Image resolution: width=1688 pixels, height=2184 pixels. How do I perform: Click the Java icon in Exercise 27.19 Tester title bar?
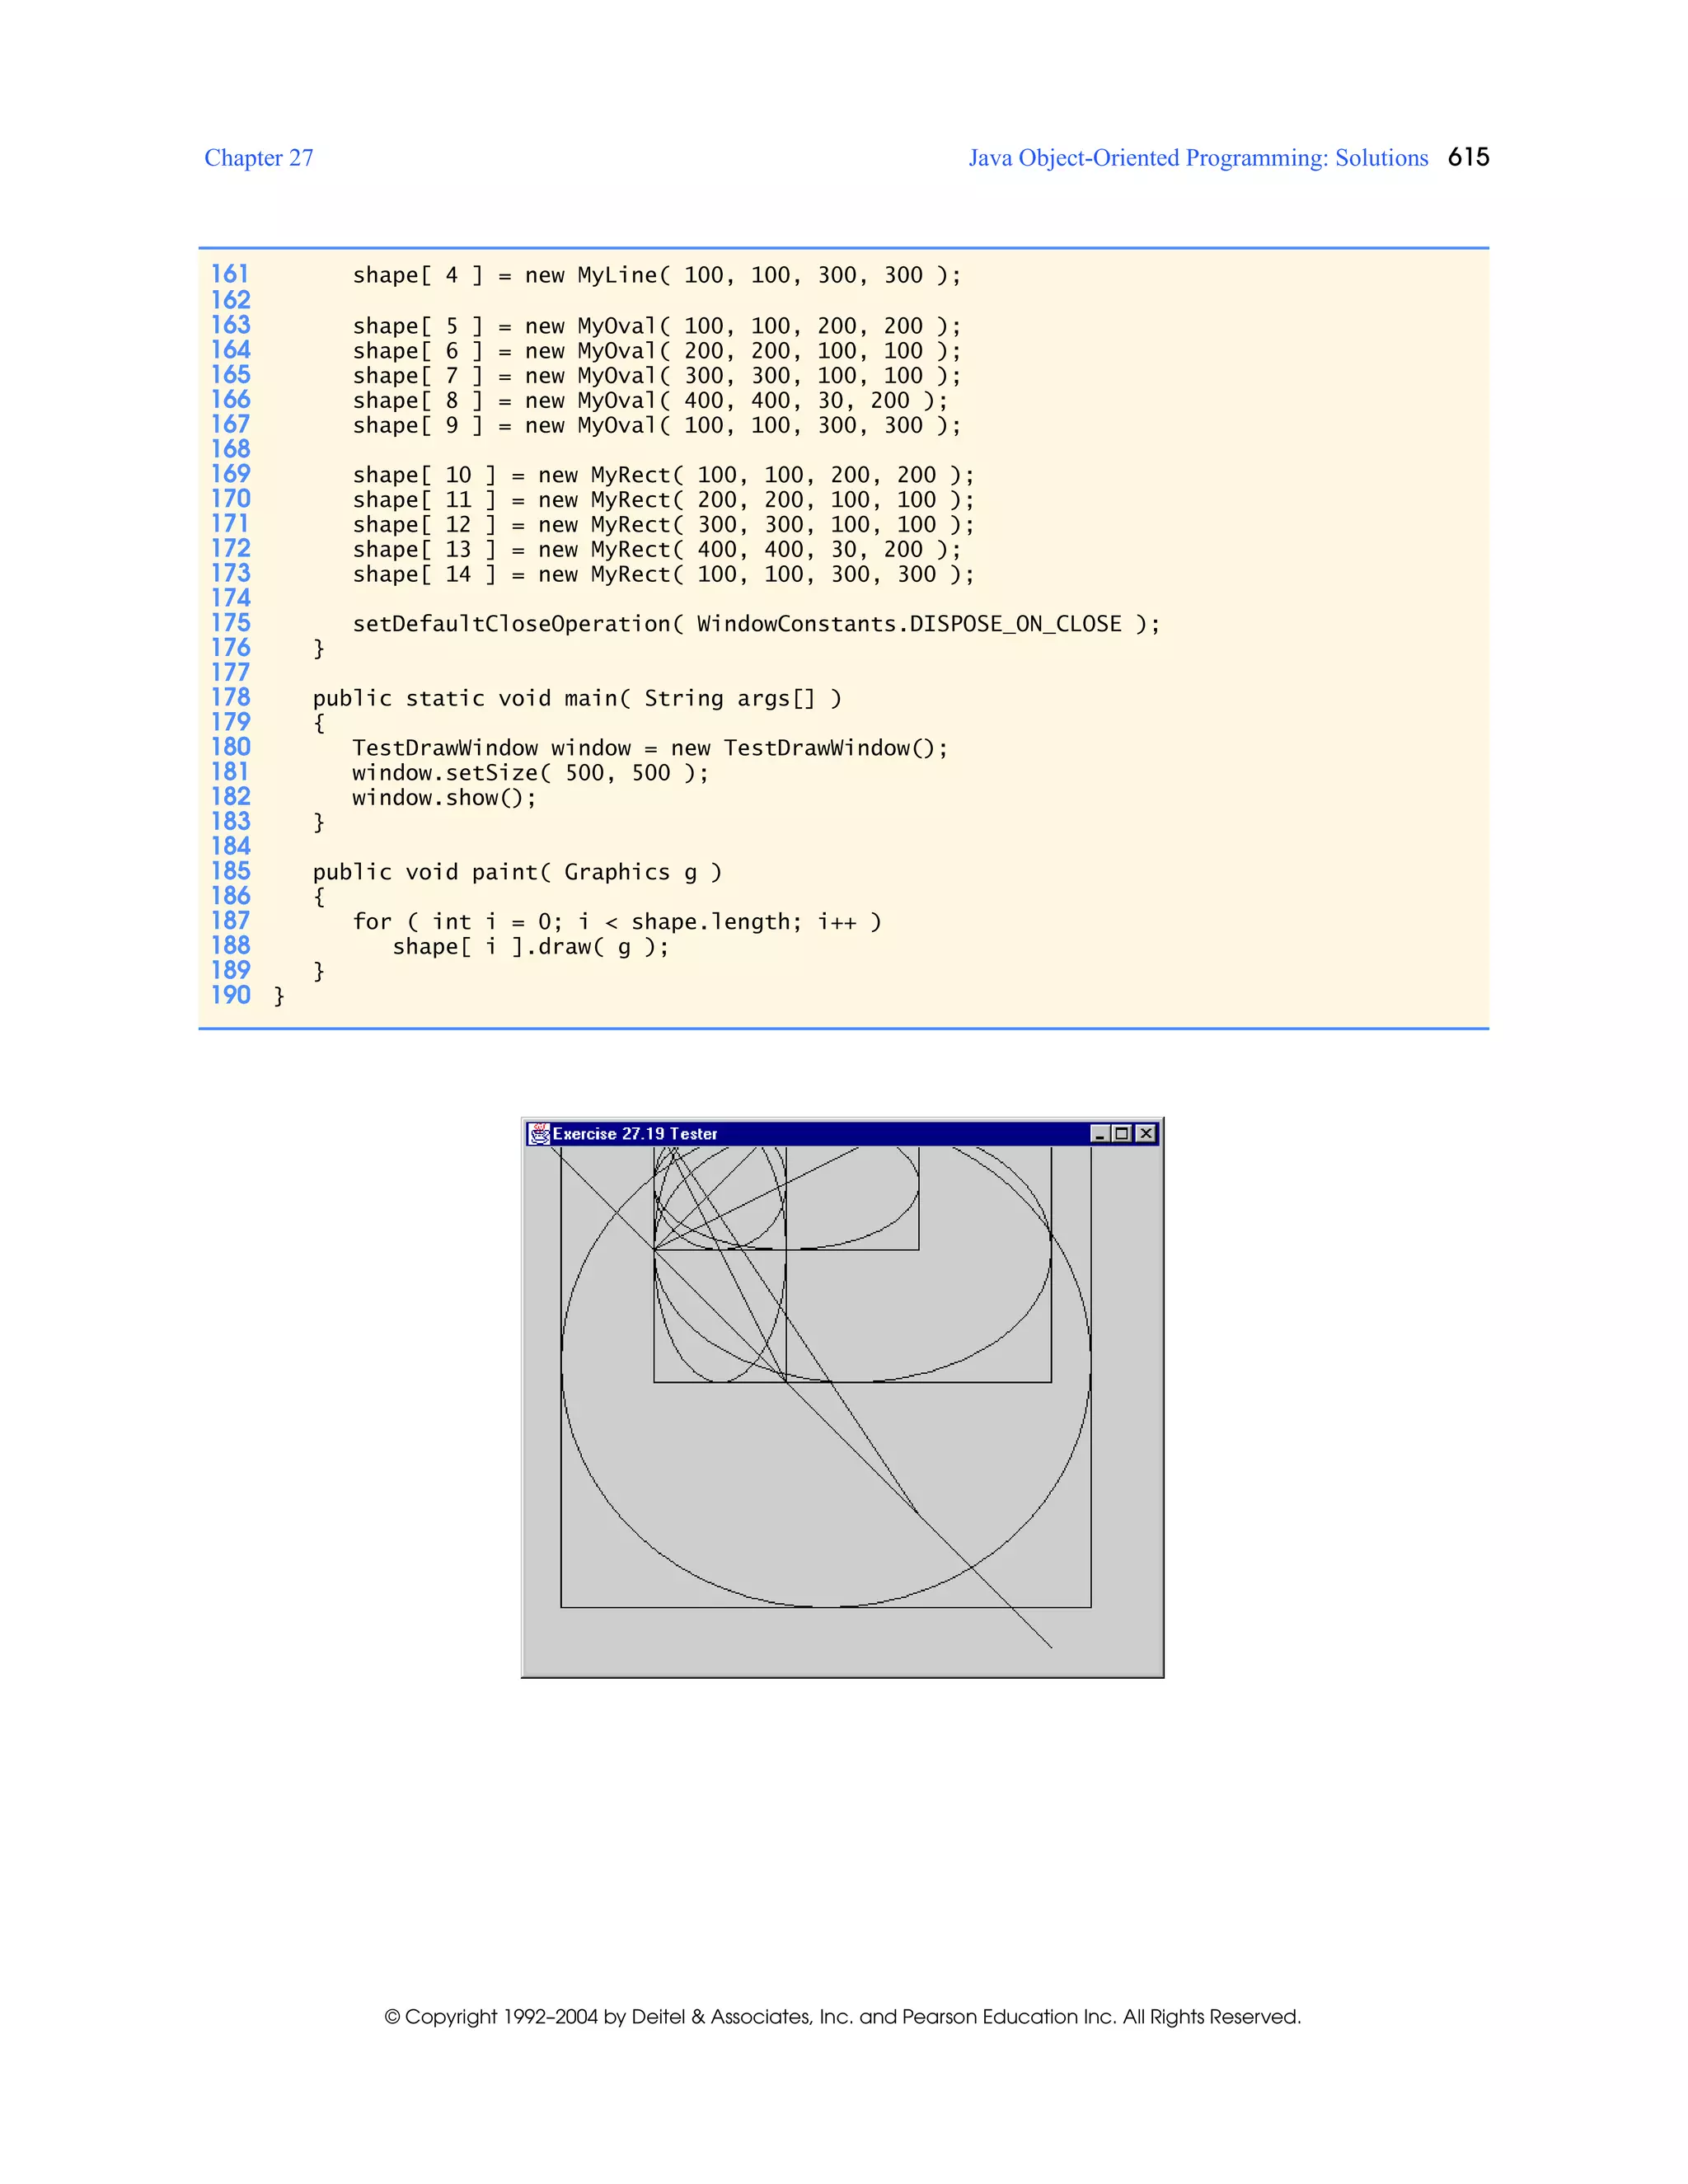[x=539, y=1133]
